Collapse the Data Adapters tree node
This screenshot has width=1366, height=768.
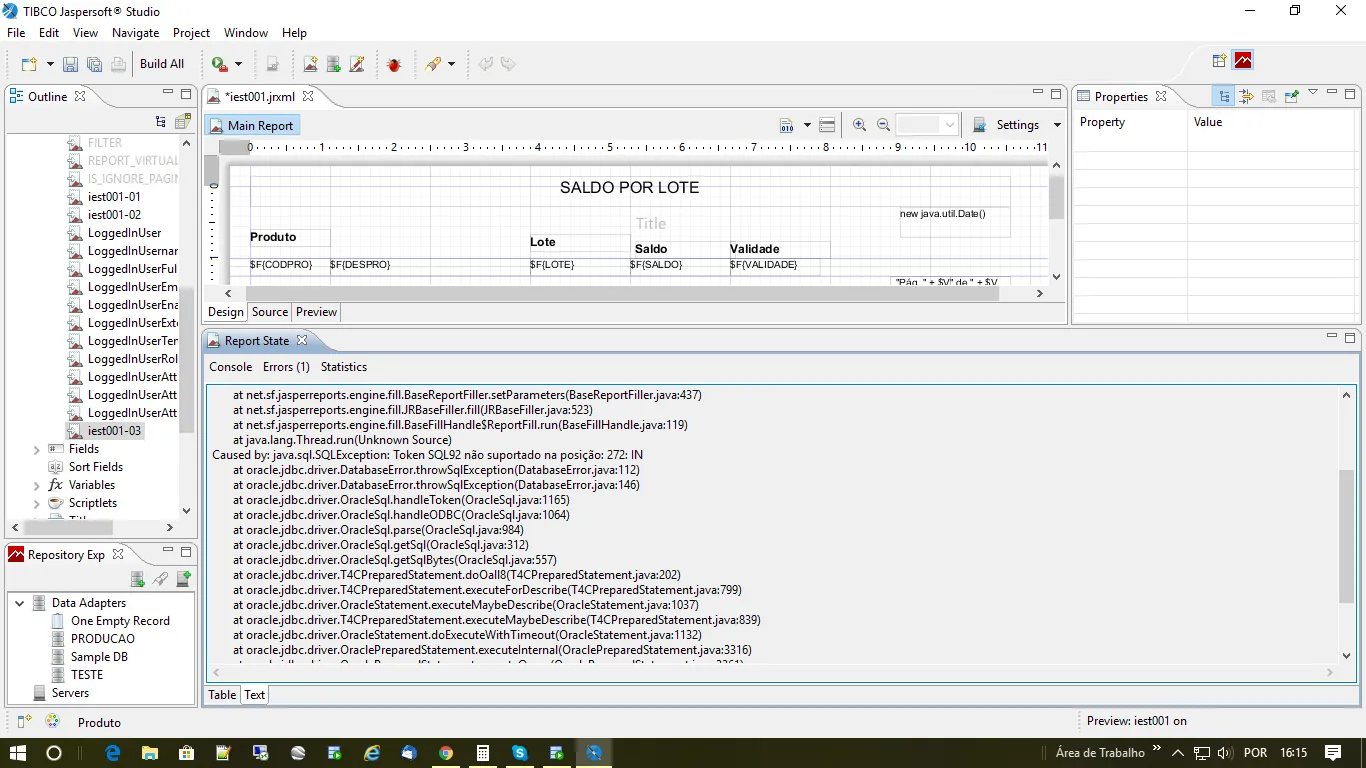pyautogui.click(x=19, y=603)
